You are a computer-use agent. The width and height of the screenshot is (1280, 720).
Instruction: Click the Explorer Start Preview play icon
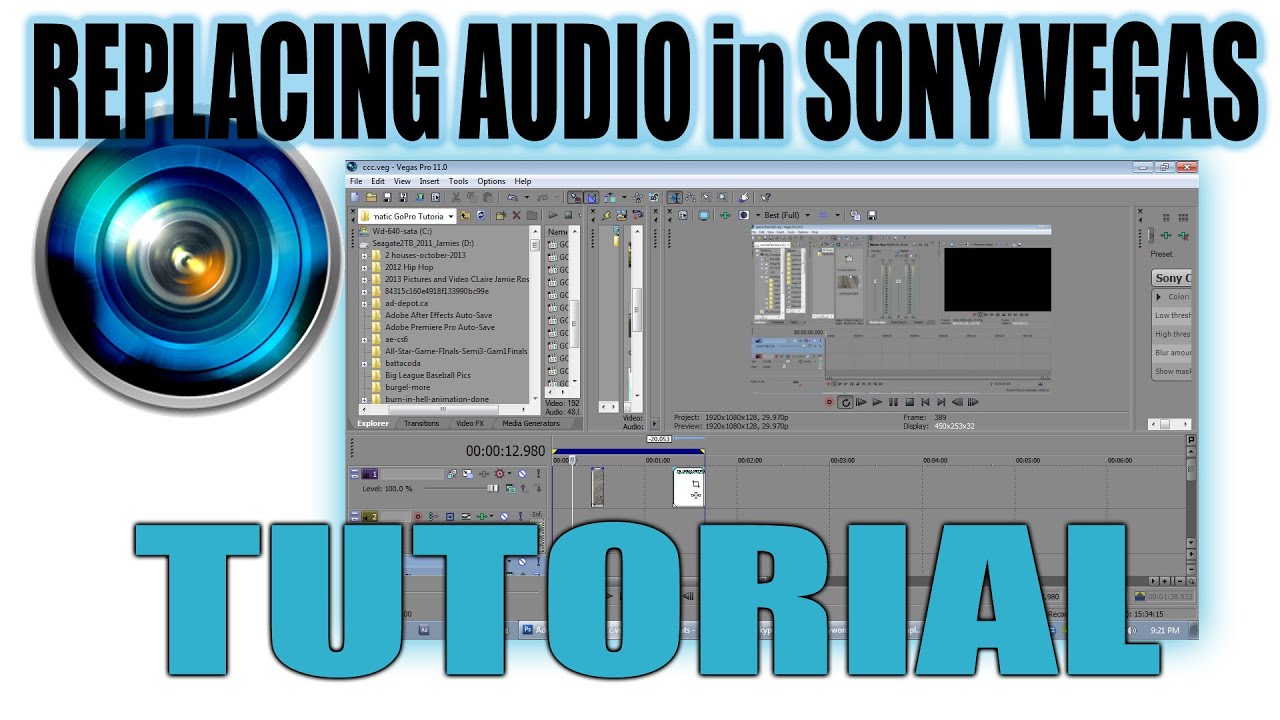coord(553,216)
